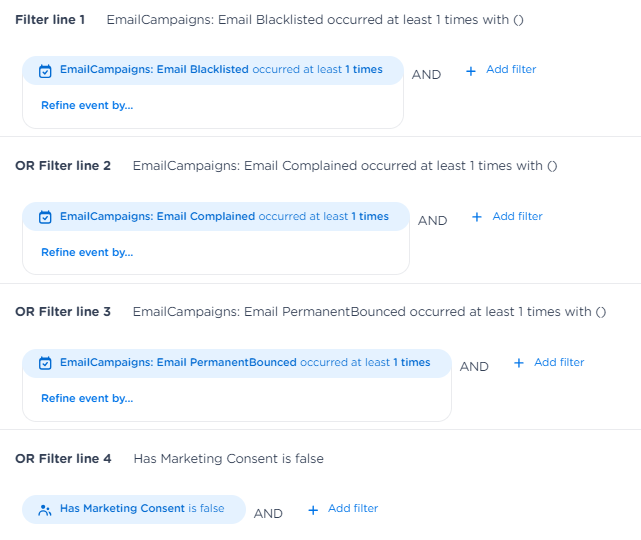Image resolution: width=641 pixels, height=540 pixels.
Task: Click the calendar icon for Email PermanentBounced
Action: click(x=45, y=363)
